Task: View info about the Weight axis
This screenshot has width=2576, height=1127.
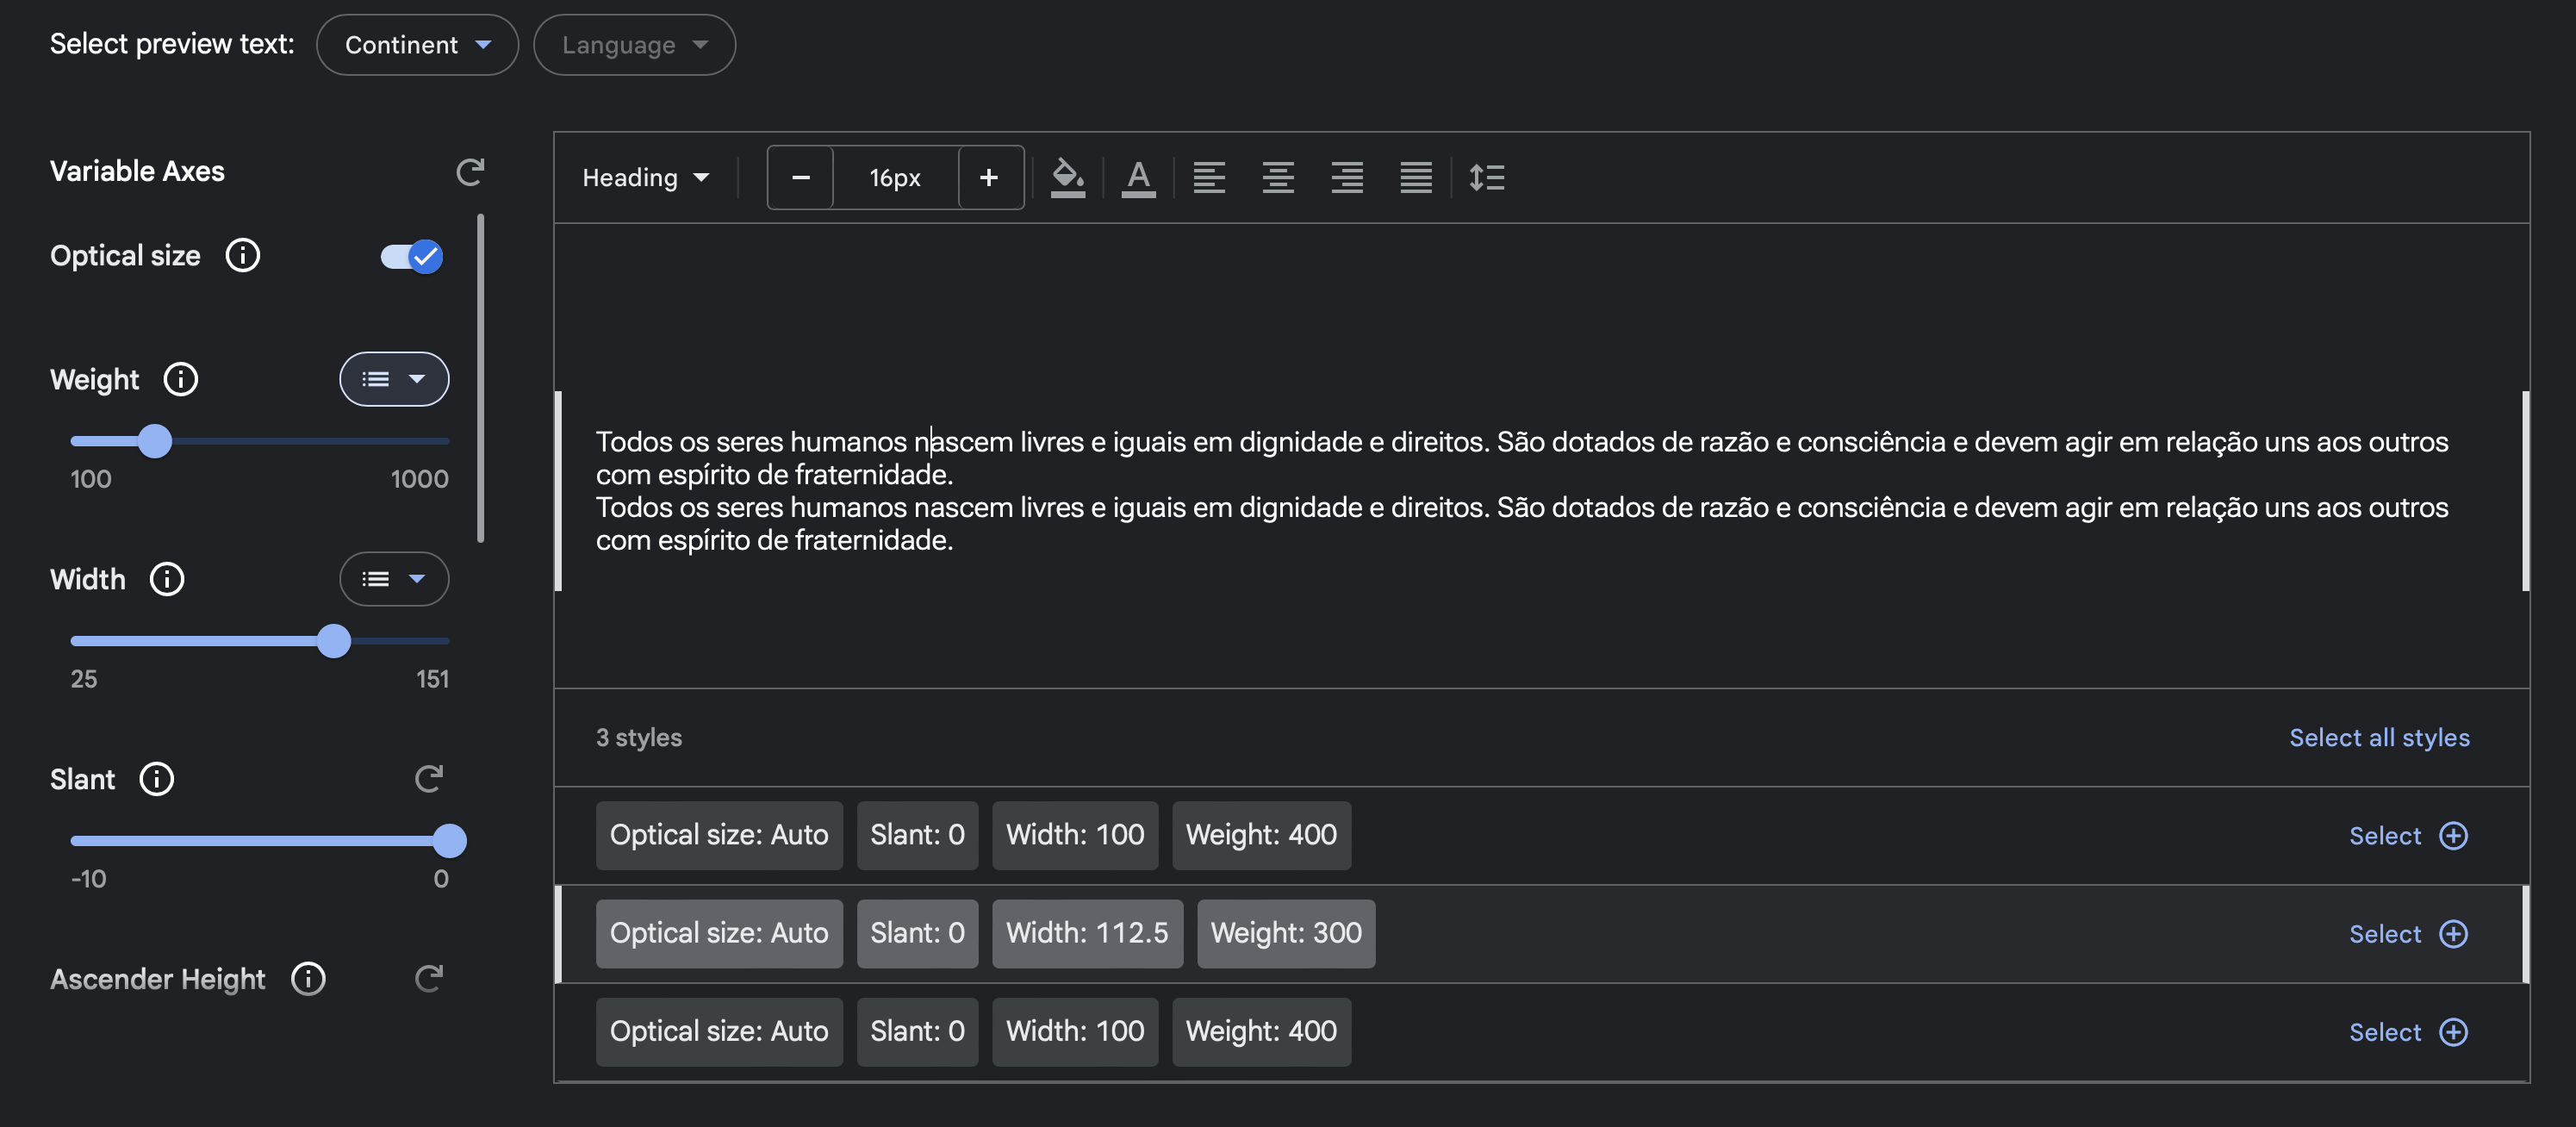Action: coord(181,379)
